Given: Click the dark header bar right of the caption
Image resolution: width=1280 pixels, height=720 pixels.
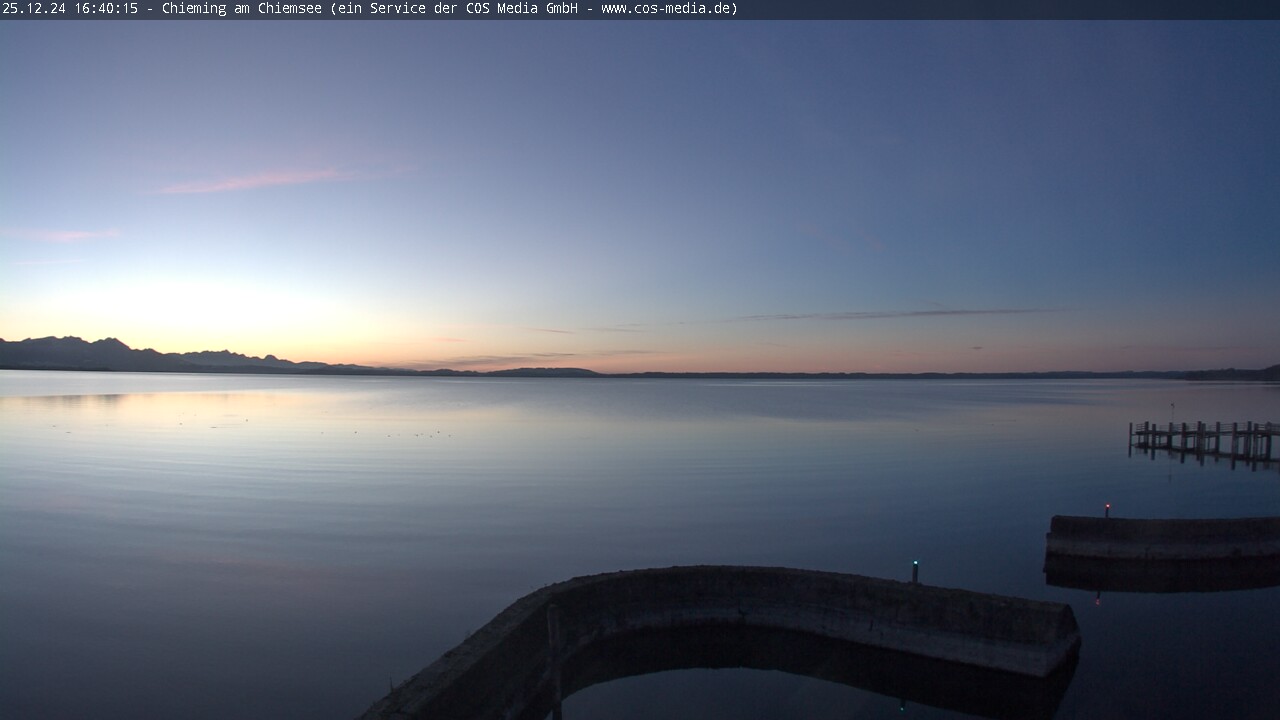Looking at the screenshot, I should pyautogui.click(x=1000, y=9).
